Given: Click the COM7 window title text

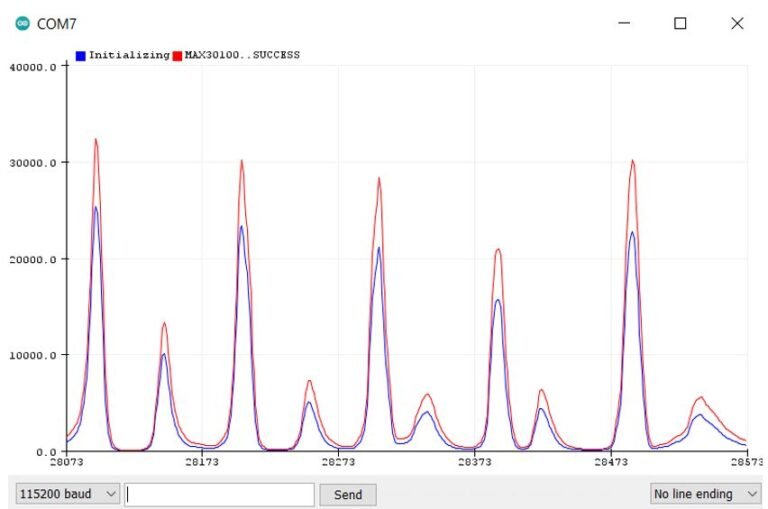Looking at the screenshot, I should click(57, 23).
